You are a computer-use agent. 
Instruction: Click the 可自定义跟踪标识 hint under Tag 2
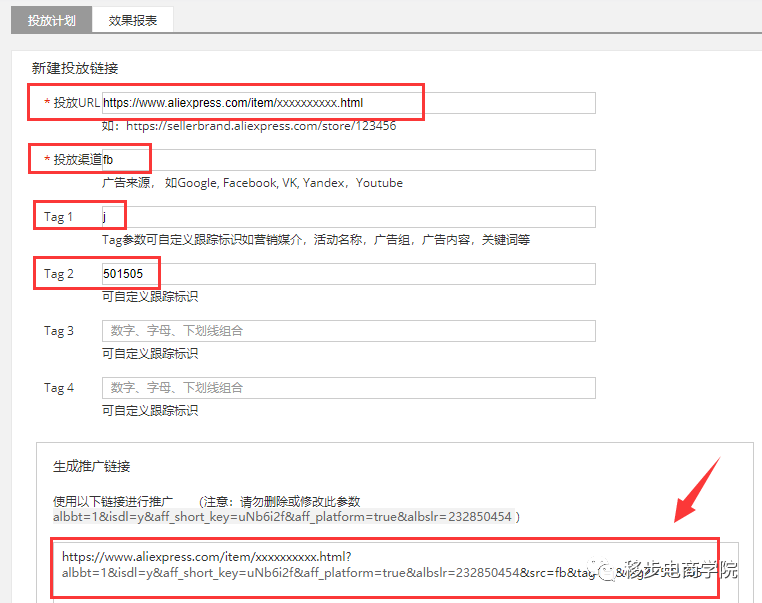coord(150,296)
